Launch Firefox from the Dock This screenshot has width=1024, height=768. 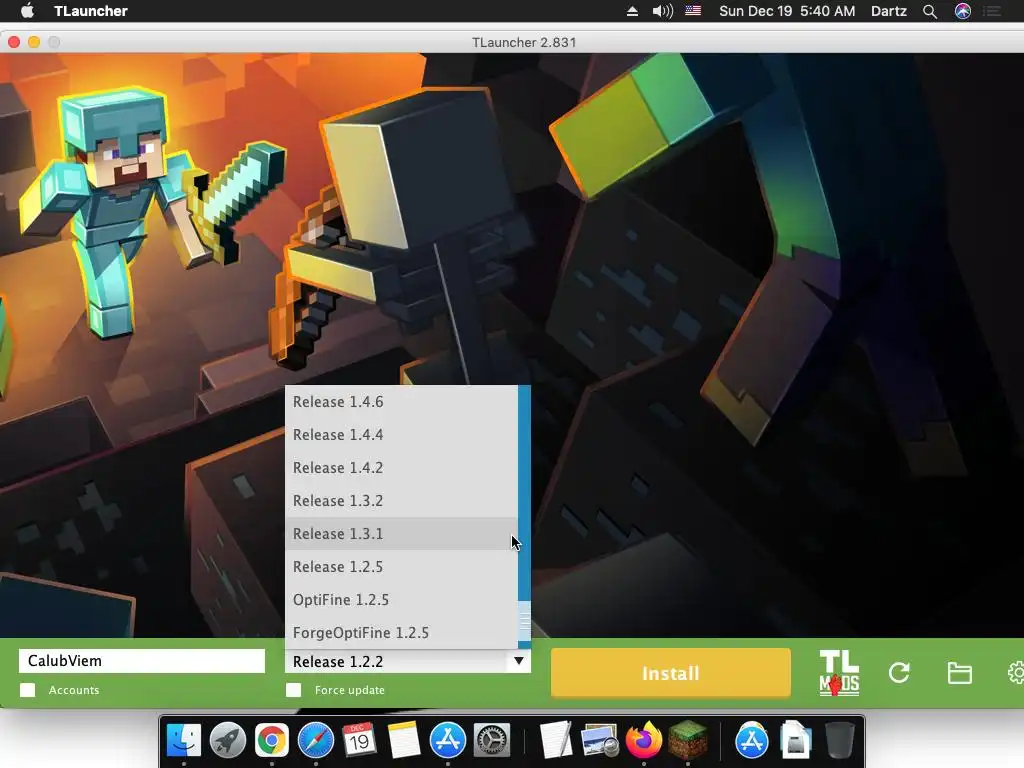(x=644, y=741)
